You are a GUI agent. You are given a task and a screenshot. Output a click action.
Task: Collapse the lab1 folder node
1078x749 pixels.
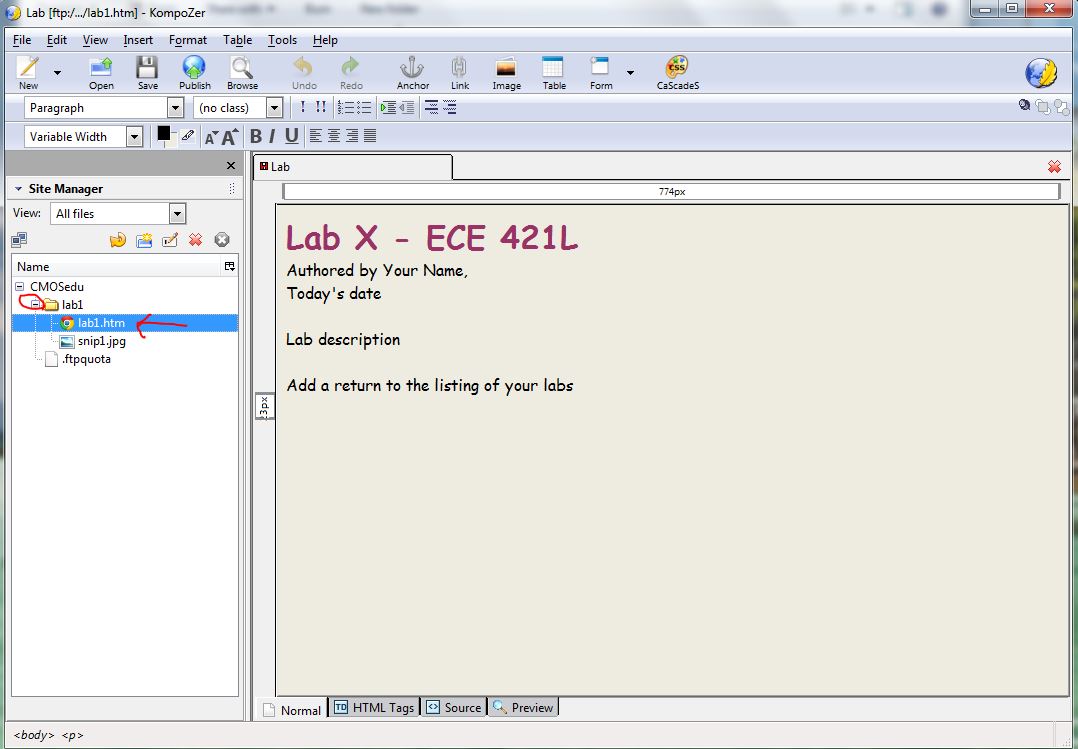pyautogui.click(x=36, y=305)
